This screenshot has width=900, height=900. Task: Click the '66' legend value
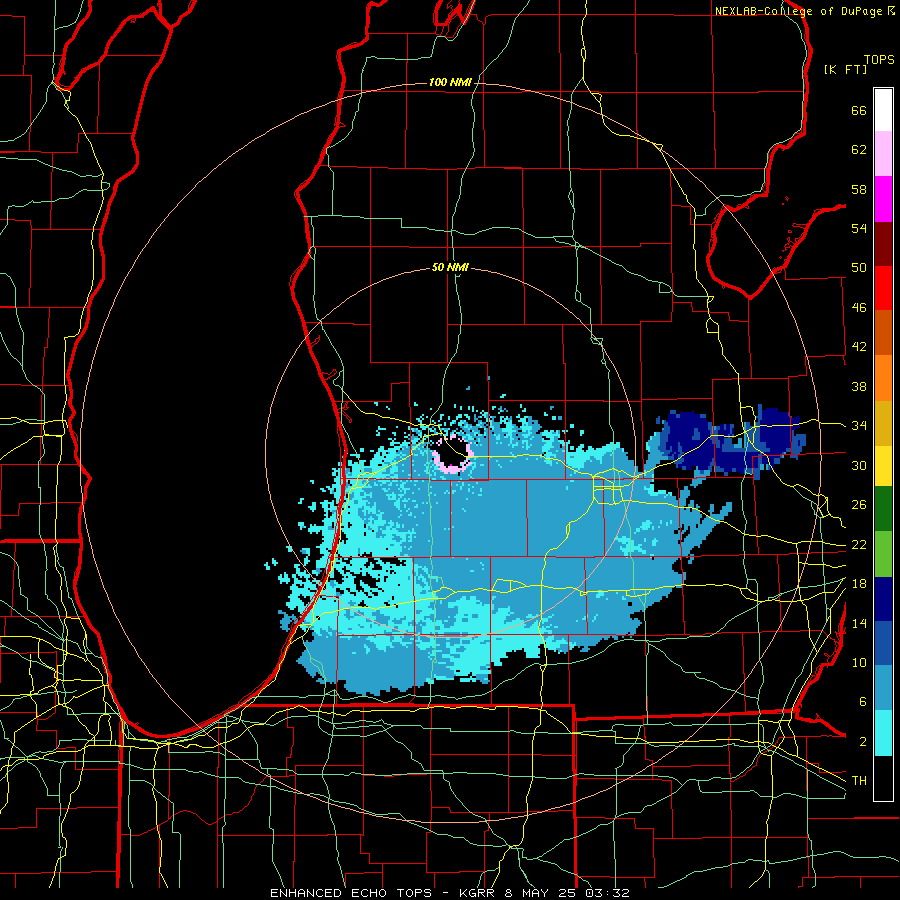[859, 110]
